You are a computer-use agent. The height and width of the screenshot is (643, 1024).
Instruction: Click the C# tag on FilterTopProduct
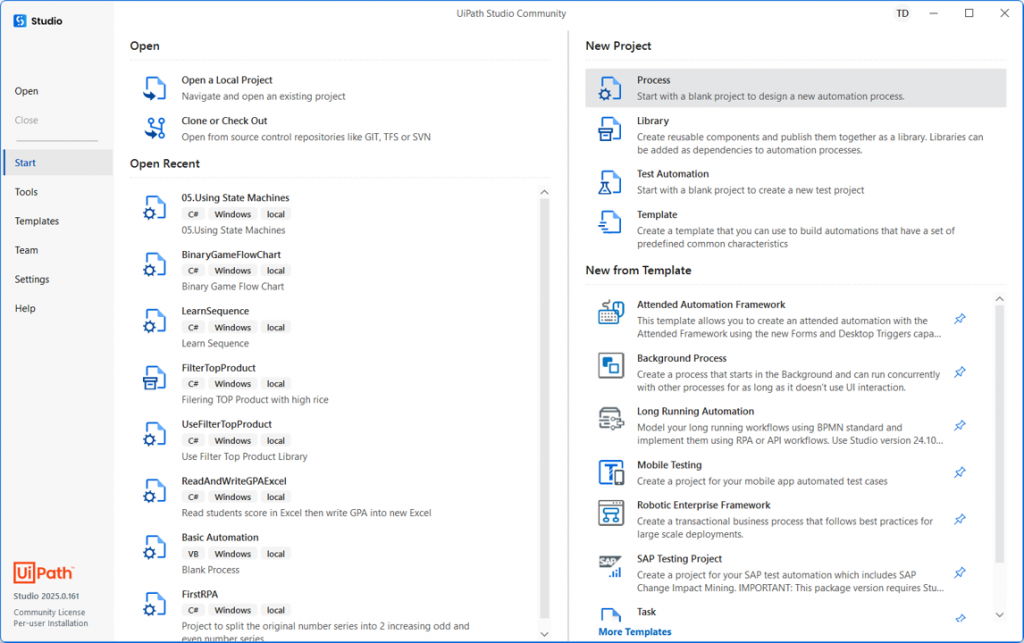click(x=193, y=384)
